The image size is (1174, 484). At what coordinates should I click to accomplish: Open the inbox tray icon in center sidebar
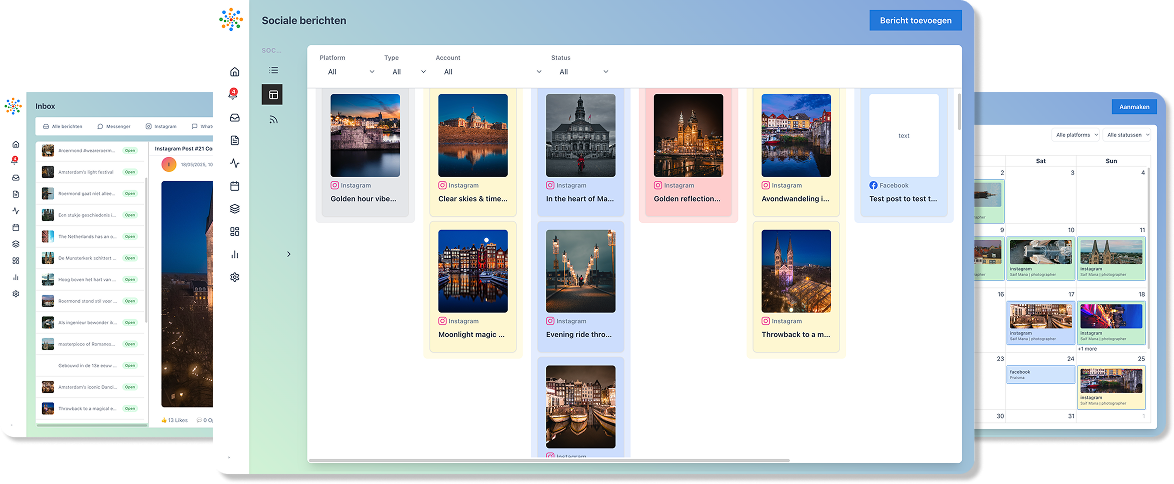click(235, 117)
